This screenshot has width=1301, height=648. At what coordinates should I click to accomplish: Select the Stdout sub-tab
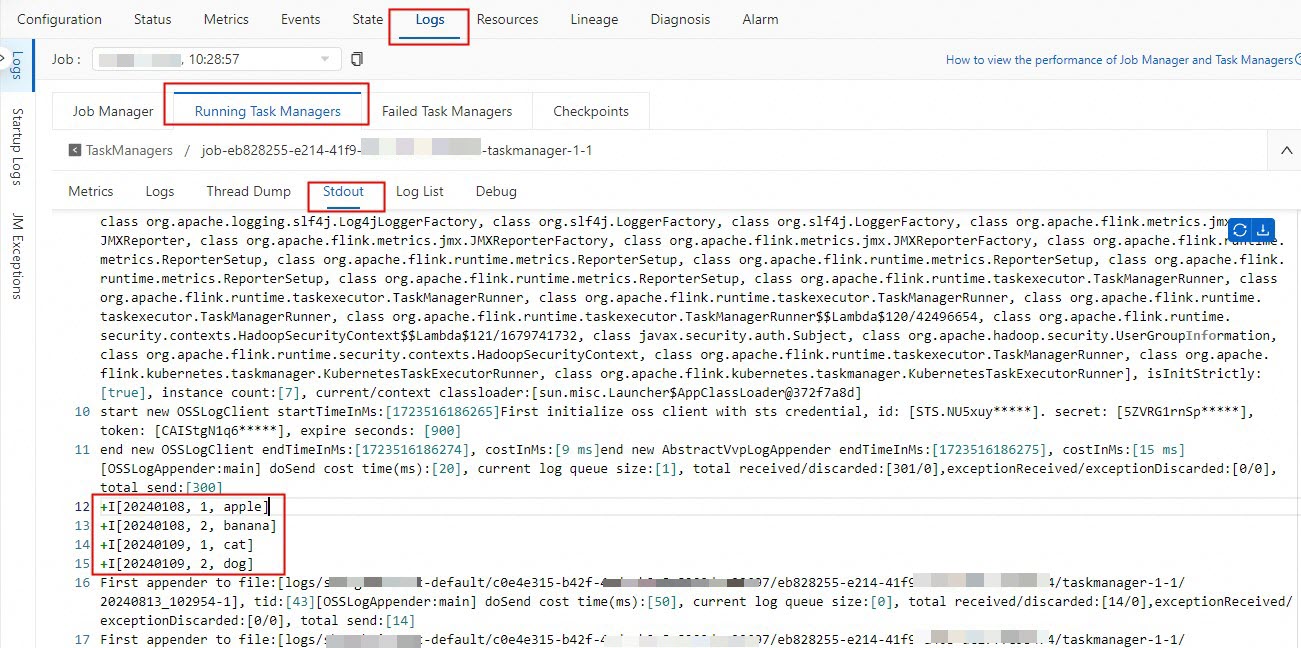click(343, 191)
